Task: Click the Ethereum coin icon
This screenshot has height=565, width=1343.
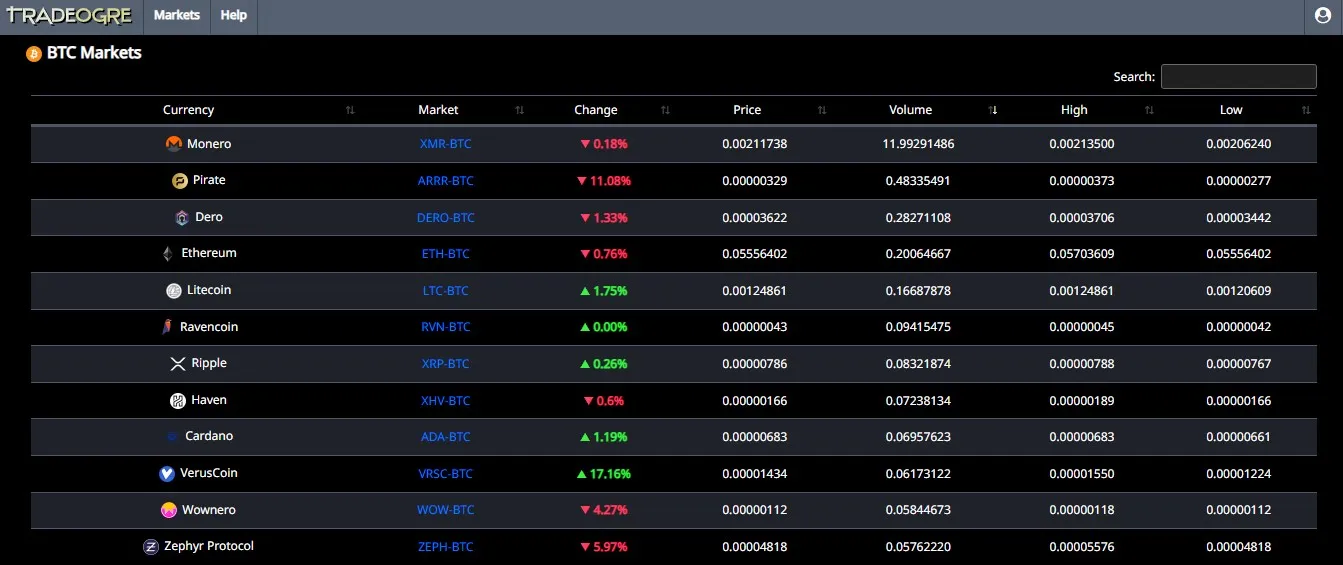Action: pyautogui.click(x=168, y=254)
